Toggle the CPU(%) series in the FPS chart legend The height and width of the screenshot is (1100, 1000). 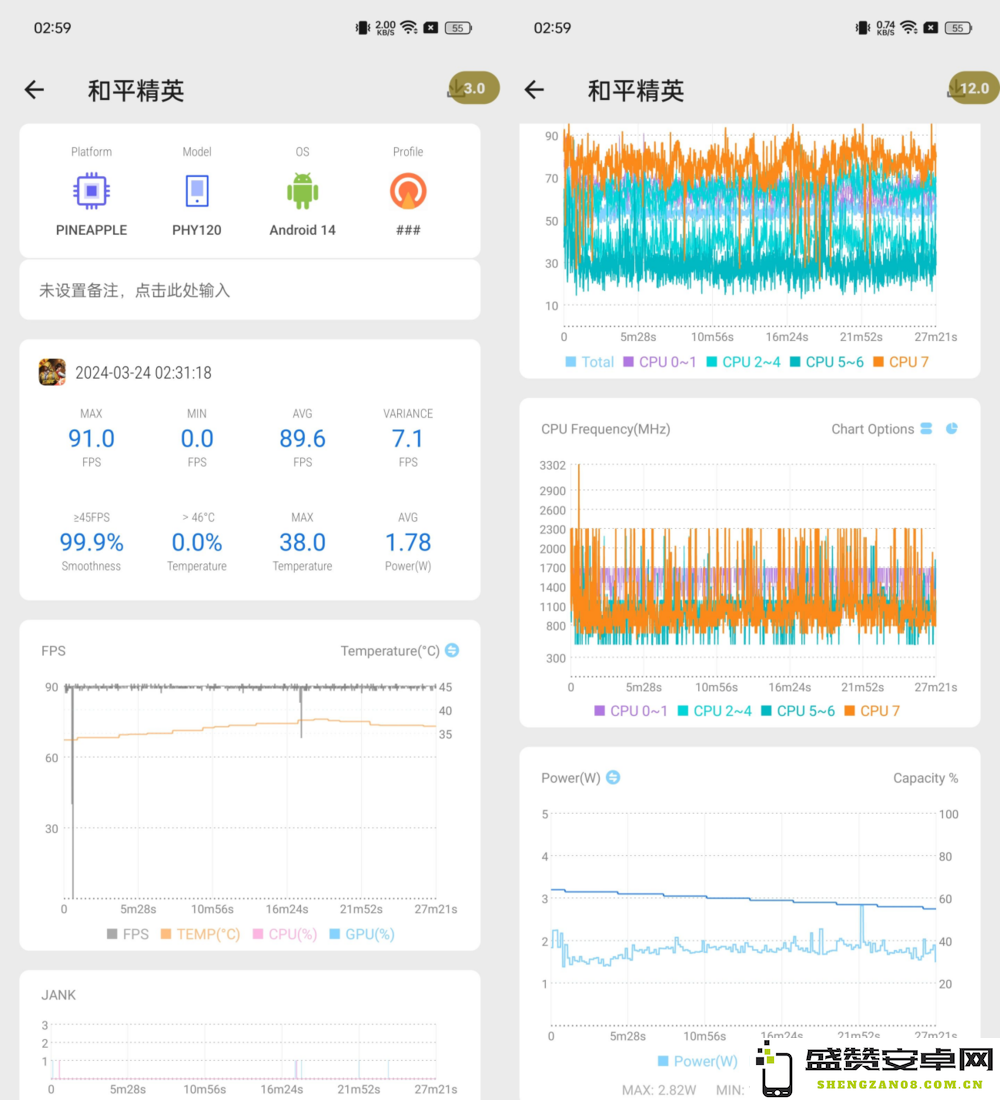285,934
